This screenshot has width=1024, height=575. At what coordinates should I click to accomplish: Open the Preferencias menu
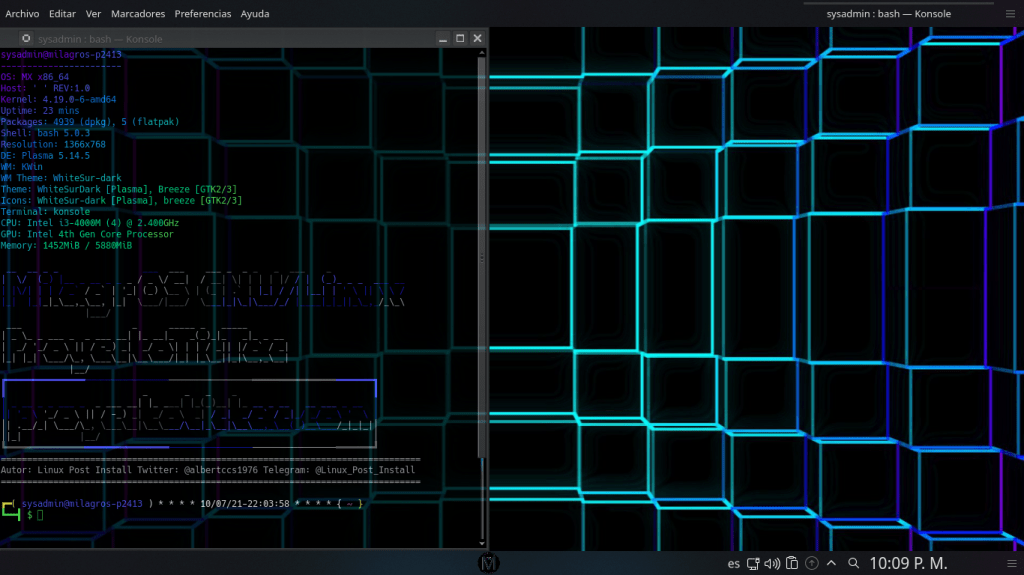click(202, 14)
